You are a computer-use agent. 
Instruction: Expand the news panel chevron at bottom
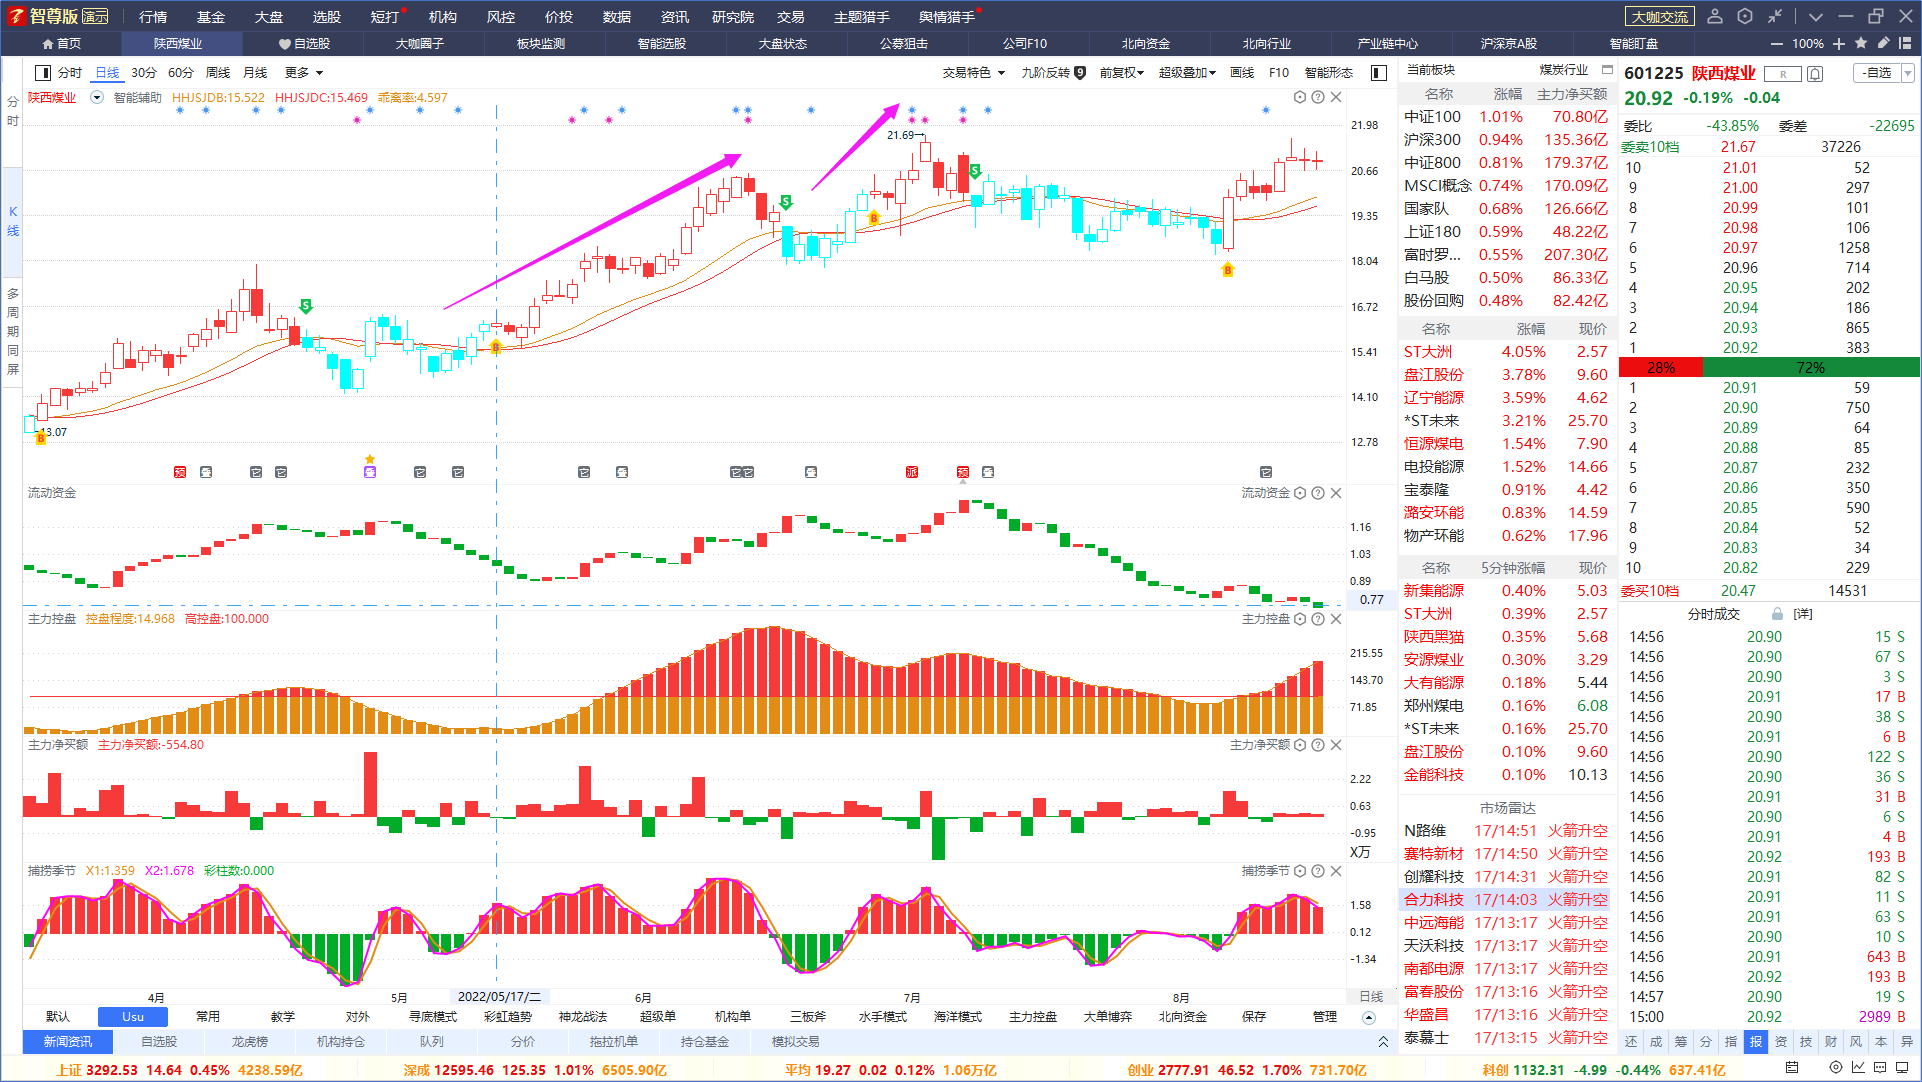coord(1383,1042)
